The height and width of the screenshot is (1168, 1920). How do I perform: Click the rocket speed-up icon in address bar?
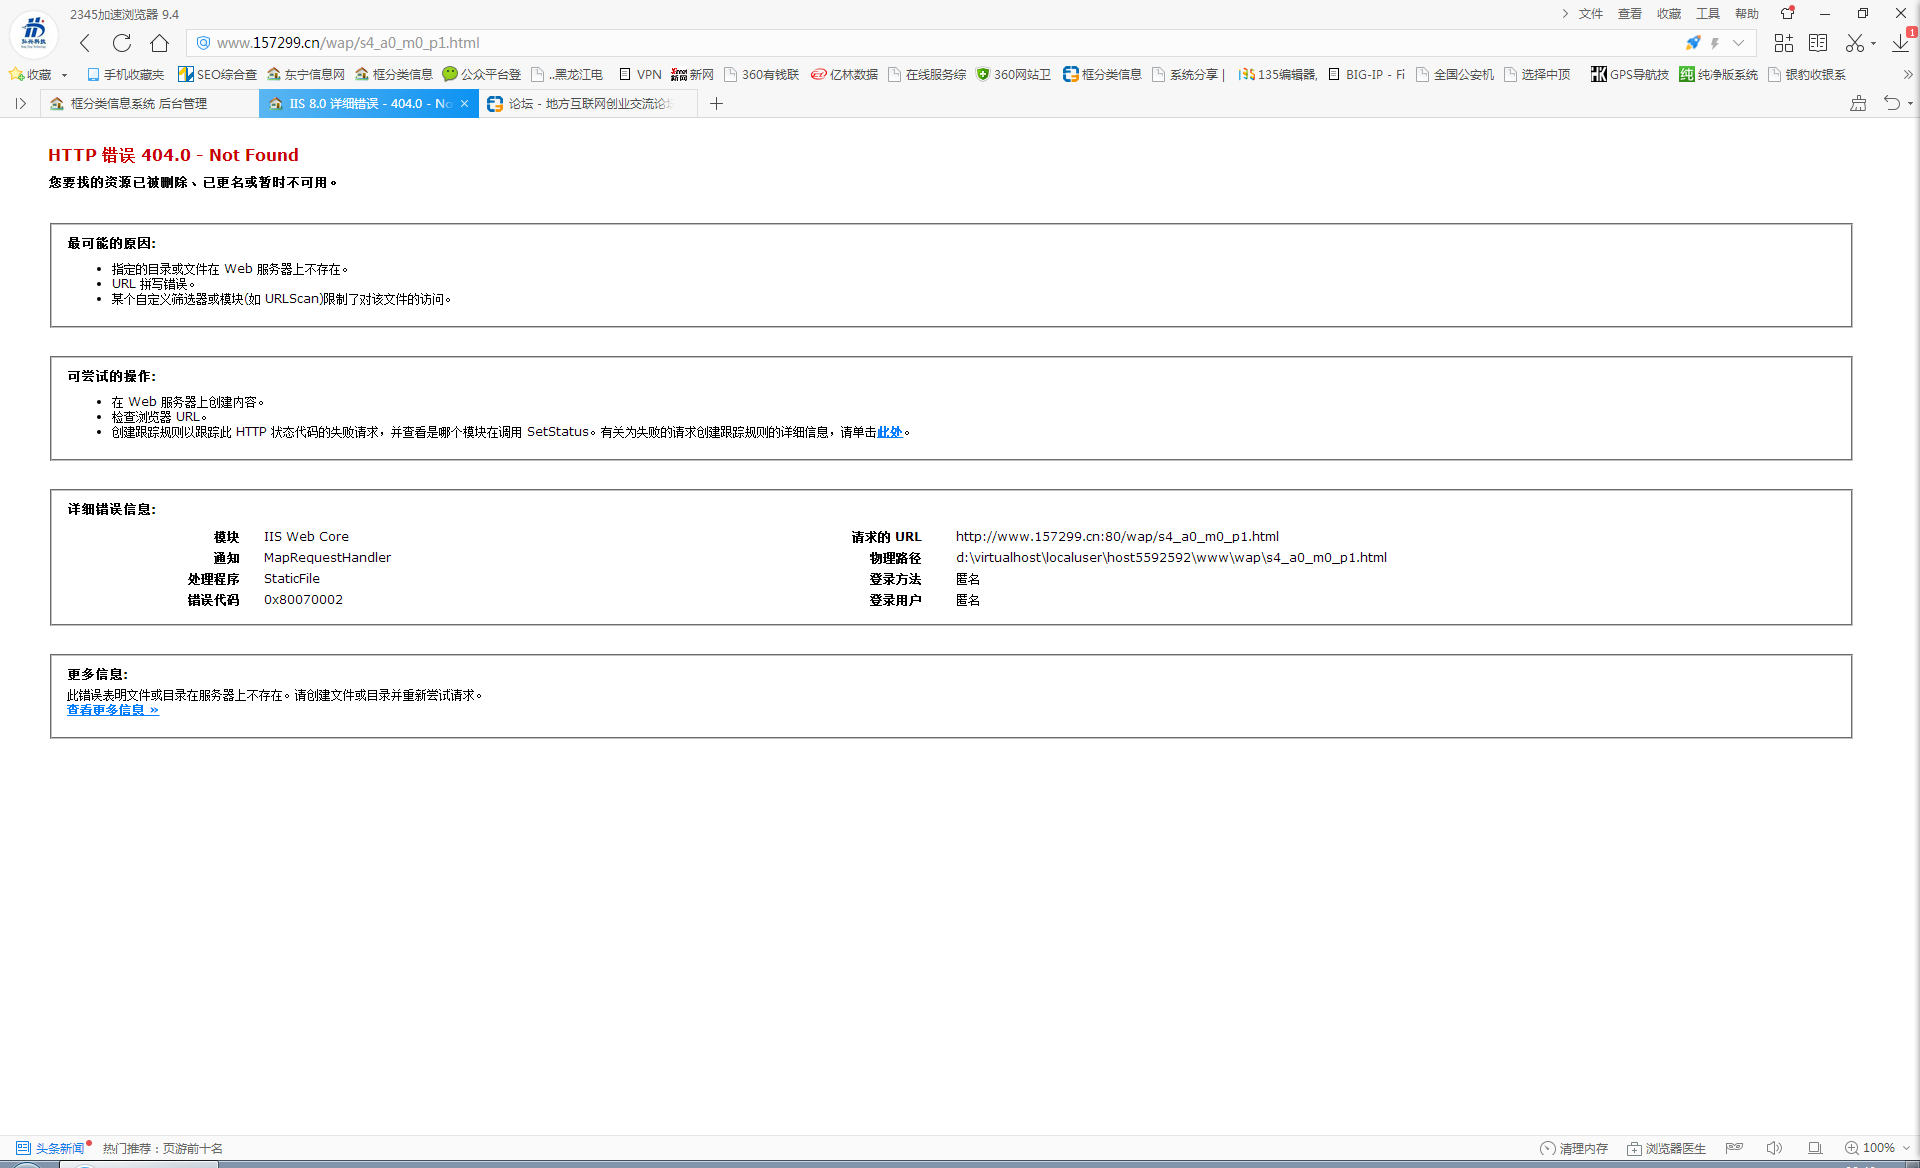click(1692, 43)
